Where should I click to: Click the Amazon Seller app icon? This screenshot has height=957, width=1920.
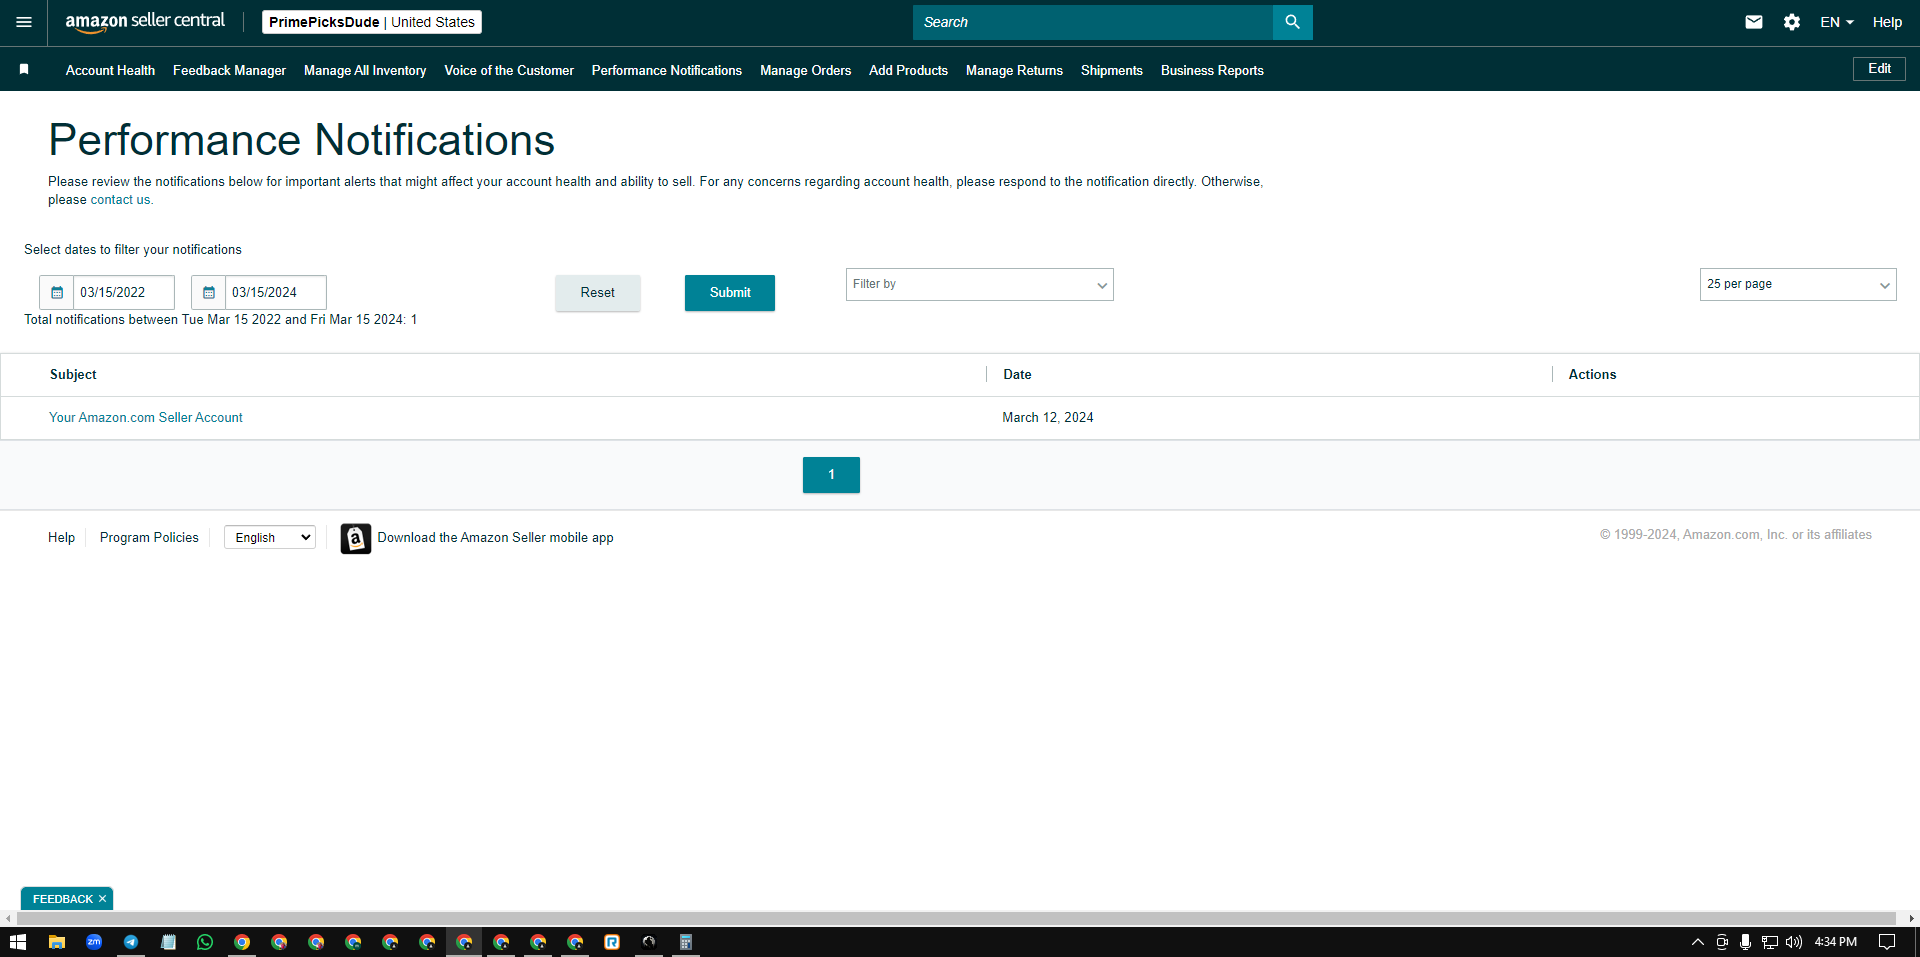tap(356, 538)
